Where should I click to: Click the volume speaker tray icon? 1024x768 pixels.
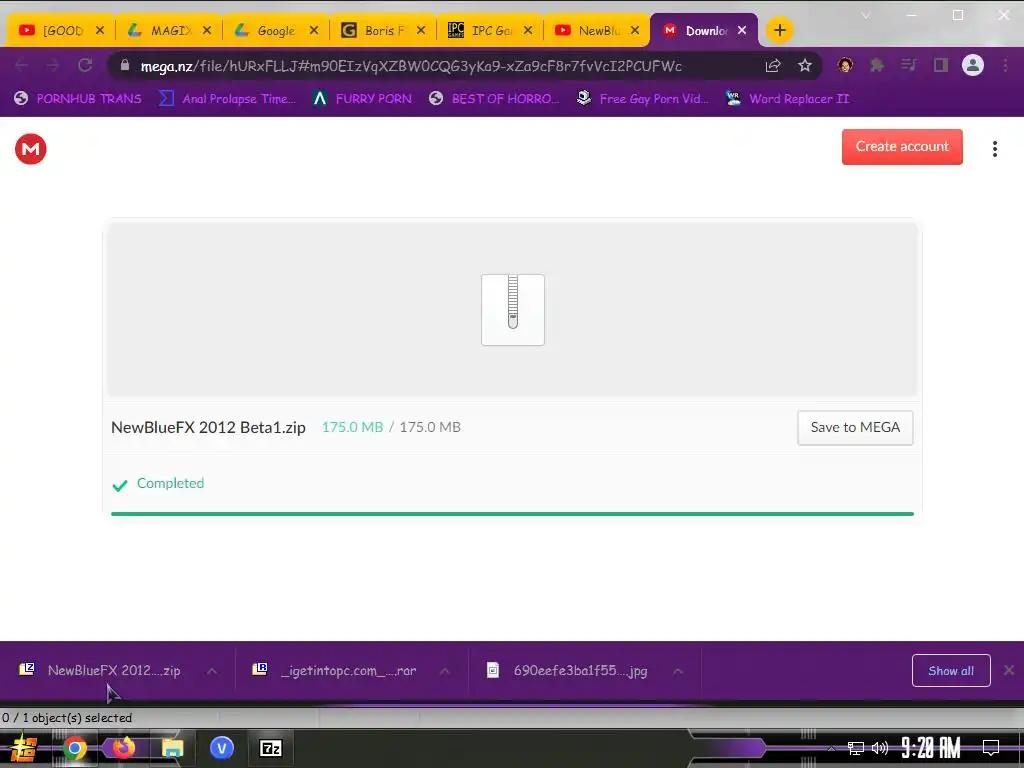click(880, 748)
